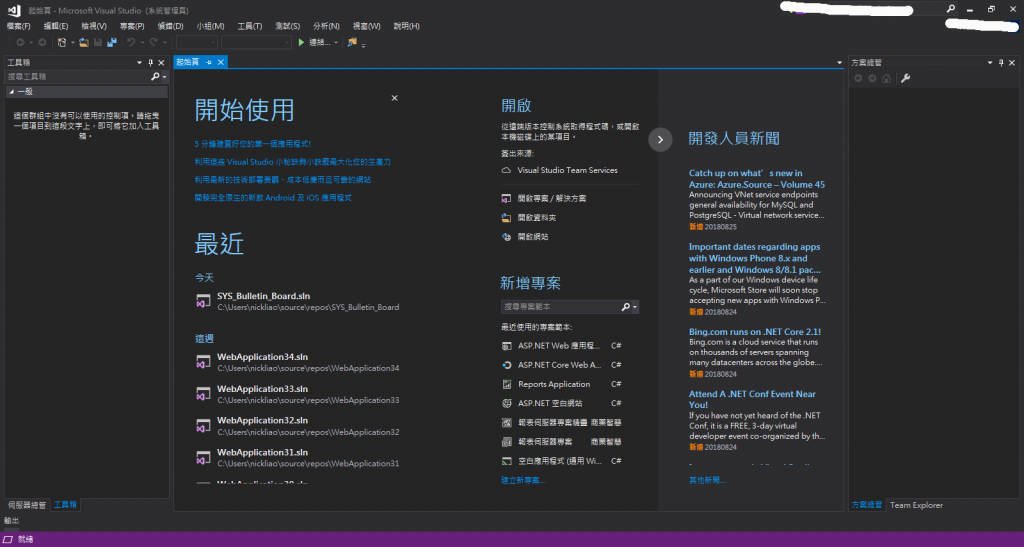Screen dimensions: 1024x547
Task: Pin the 方案總管 panel with pushpin icon
Action: [1001, 63]
